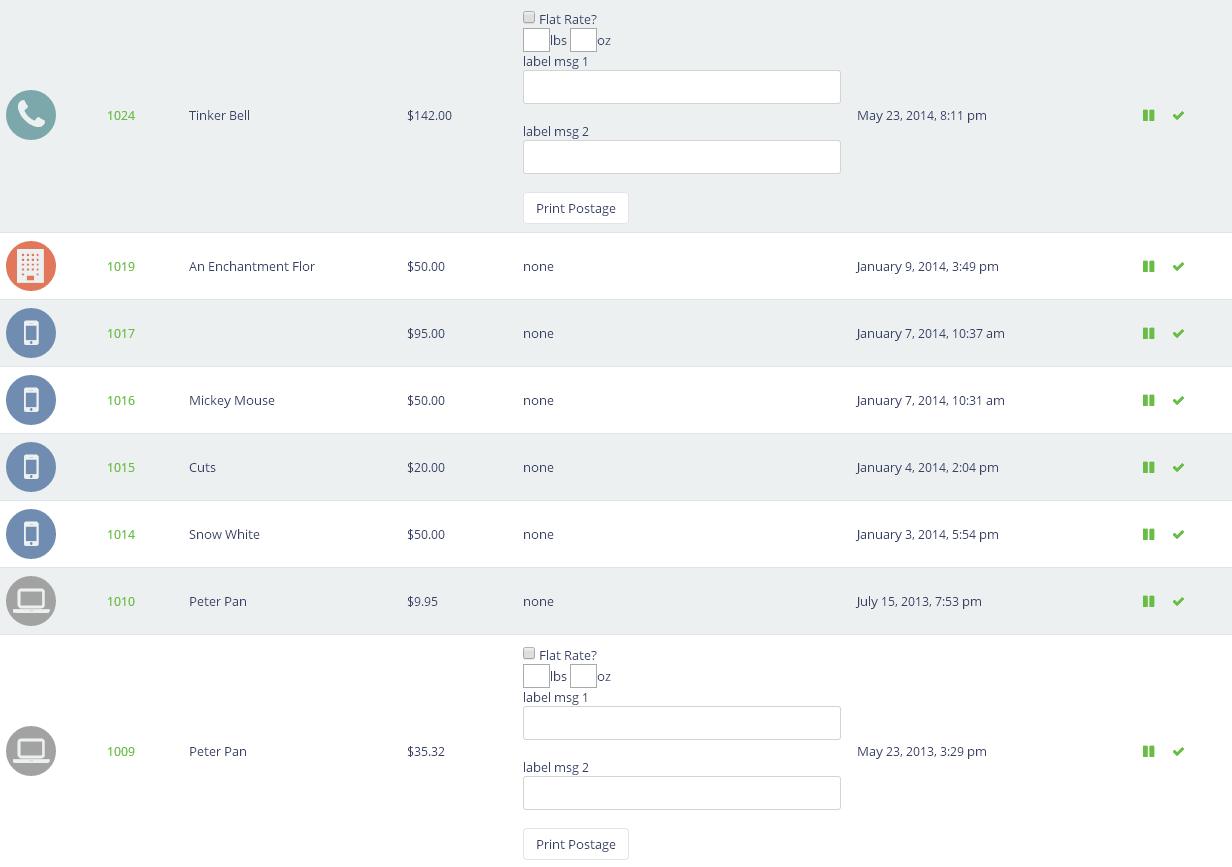Pause order 1015 using the pause icon
Screen dimensions: 1232x867
(1148, 468)
